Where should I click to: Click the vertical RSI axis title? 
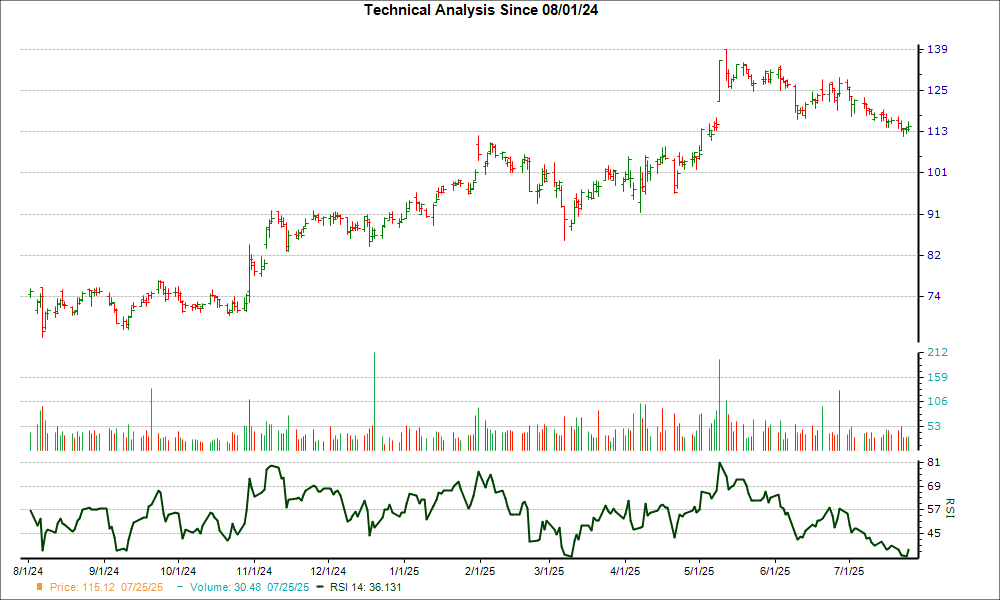(x=950, y=509)
